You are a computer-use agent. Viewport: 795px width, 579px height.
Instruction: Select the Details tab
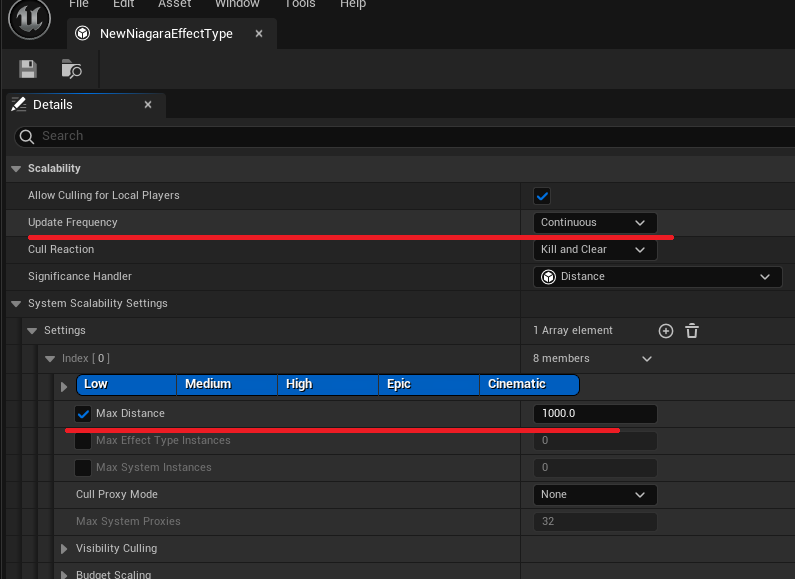point(86,105)
